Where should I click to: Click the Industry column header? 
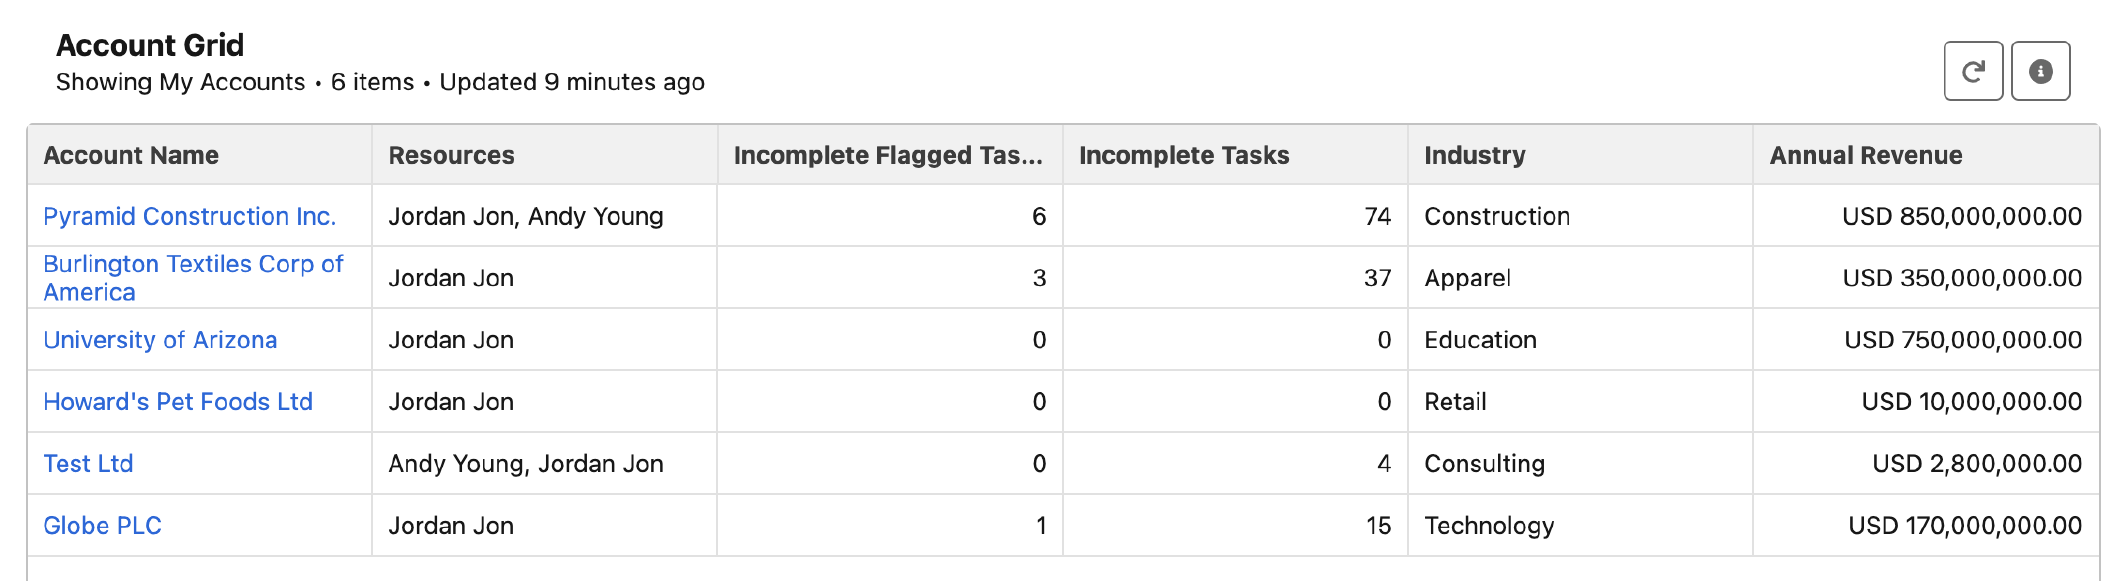pyautogui.click(x=1475, y=155)
